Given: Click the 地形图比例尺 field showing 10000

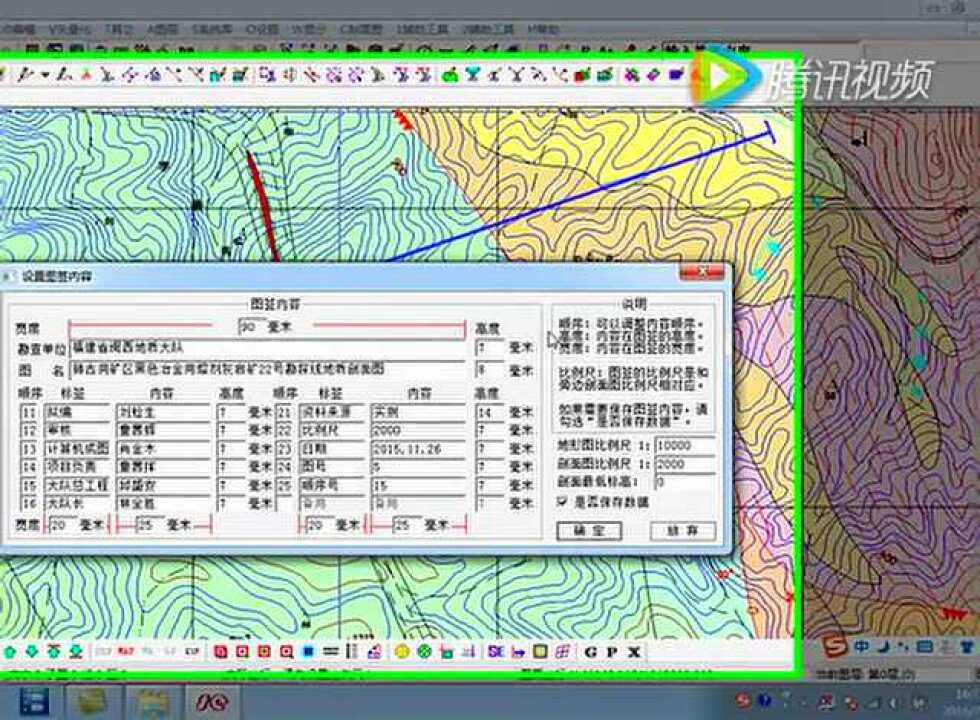Looking at the screenshot, I should [684, 446].
